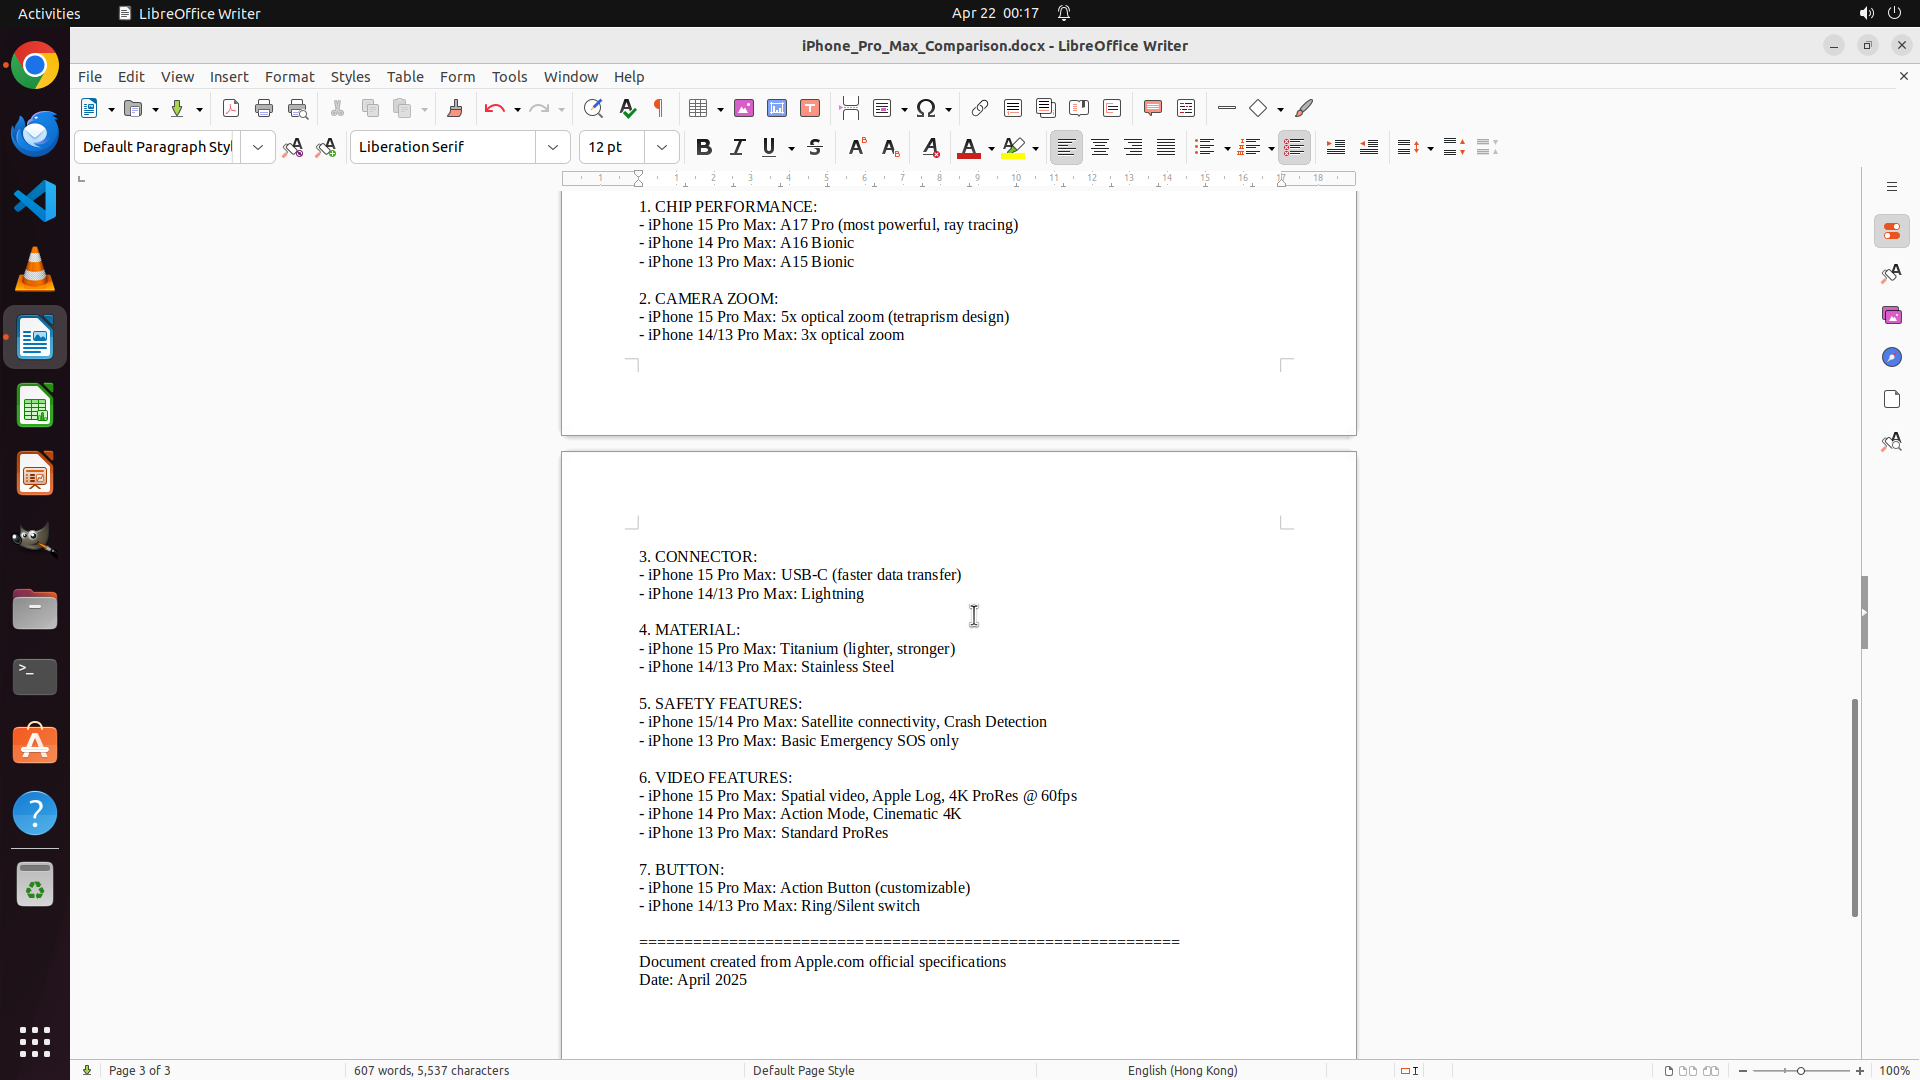The image size is (1920, 1080).
Task: Click the Insert Image icon
Action: [744, 108]
